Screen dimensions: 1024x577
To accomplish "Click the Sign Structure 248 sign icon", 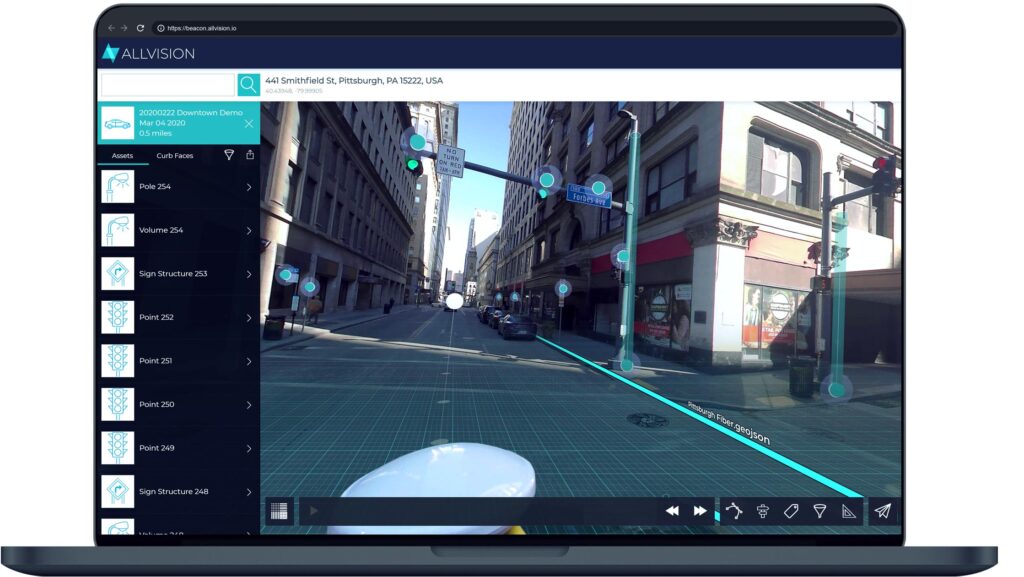I will click(x=118, y=491).
